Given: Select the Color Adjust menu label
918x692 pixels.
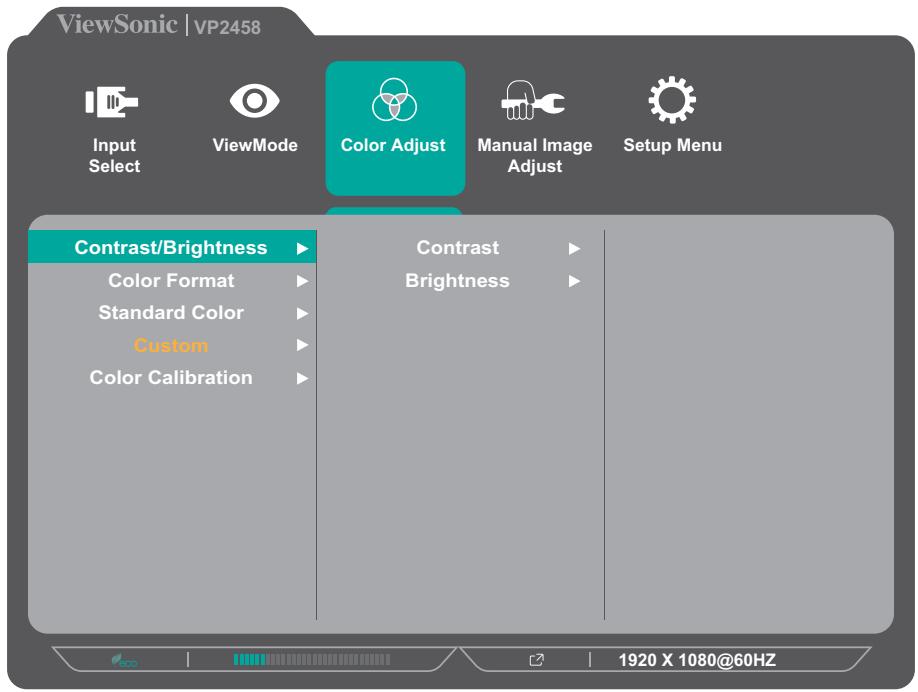Looking at the screenshot, I should click(393, 145).
